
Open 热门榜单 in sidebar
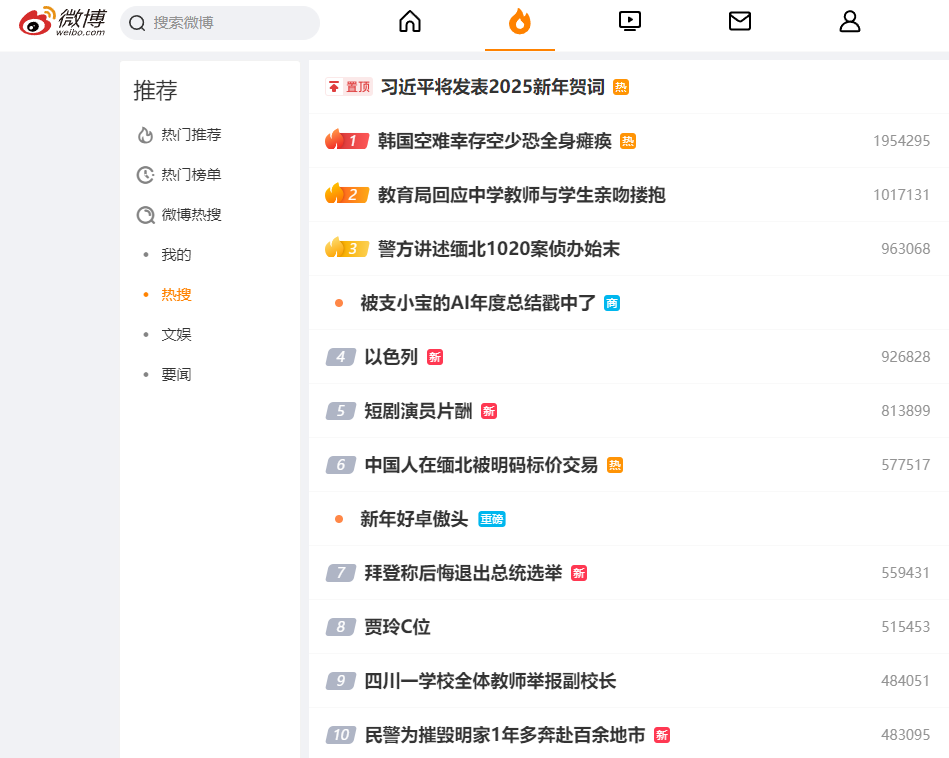[x=191, y=175]
